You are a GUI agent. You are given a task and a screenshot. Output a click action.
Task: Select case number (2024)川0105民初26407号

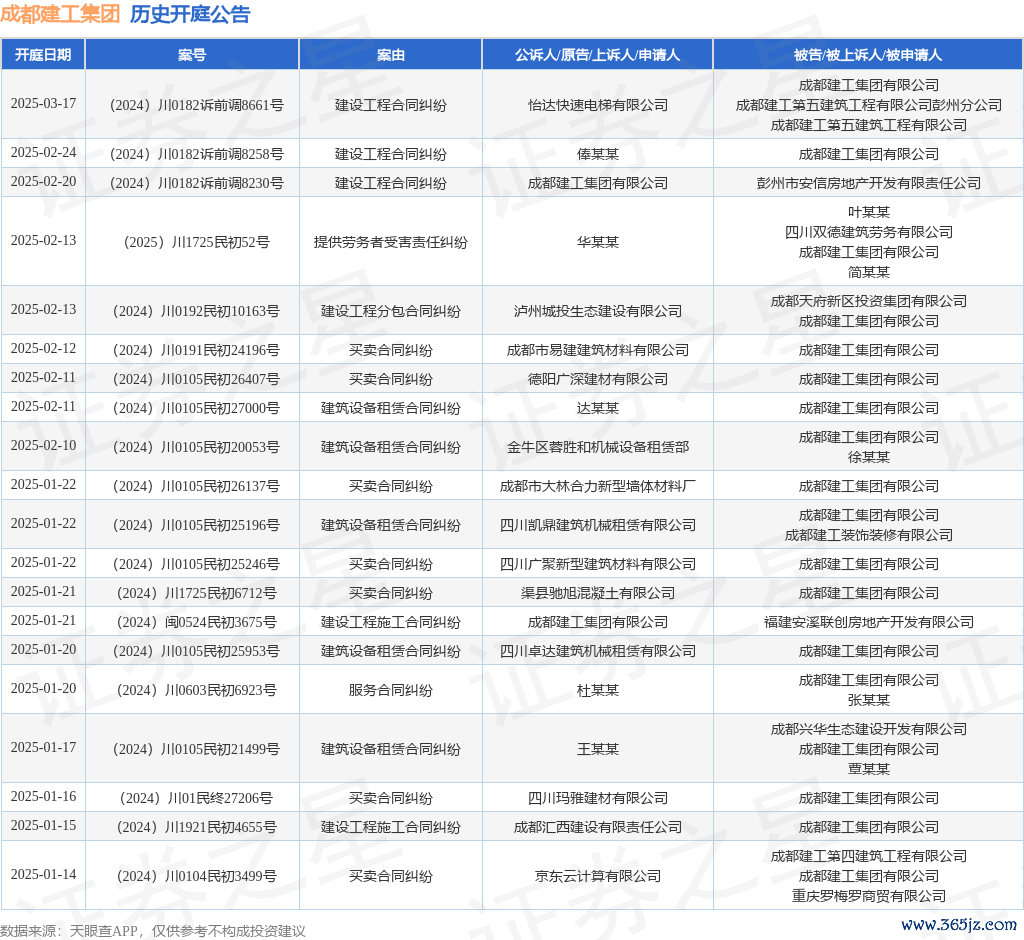196,379
